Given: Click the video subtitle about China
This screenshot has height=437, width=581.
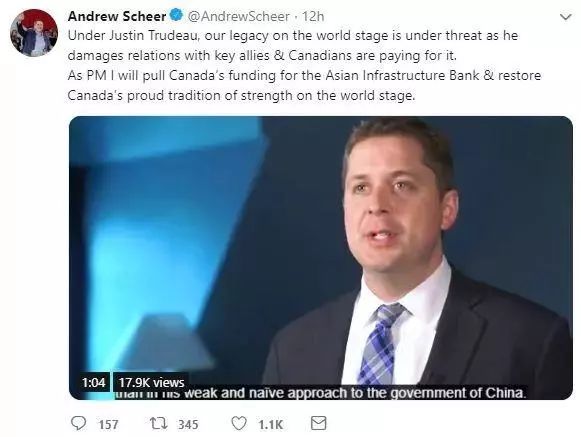Looking at the screenshot, I should coord(321,393).
